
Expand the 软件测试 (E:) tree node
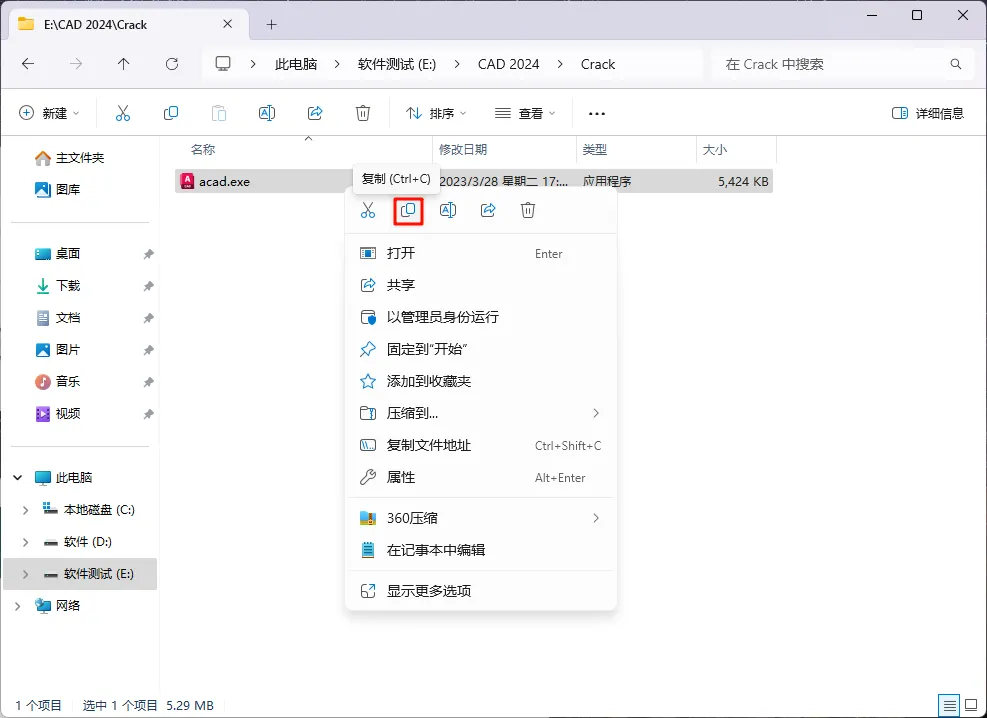[25, 574]
